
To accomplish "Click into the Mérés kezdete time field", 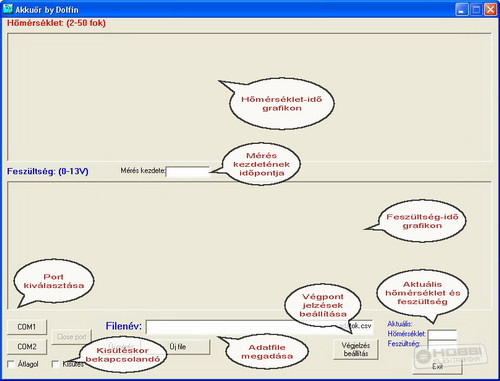I will [187, 172].
